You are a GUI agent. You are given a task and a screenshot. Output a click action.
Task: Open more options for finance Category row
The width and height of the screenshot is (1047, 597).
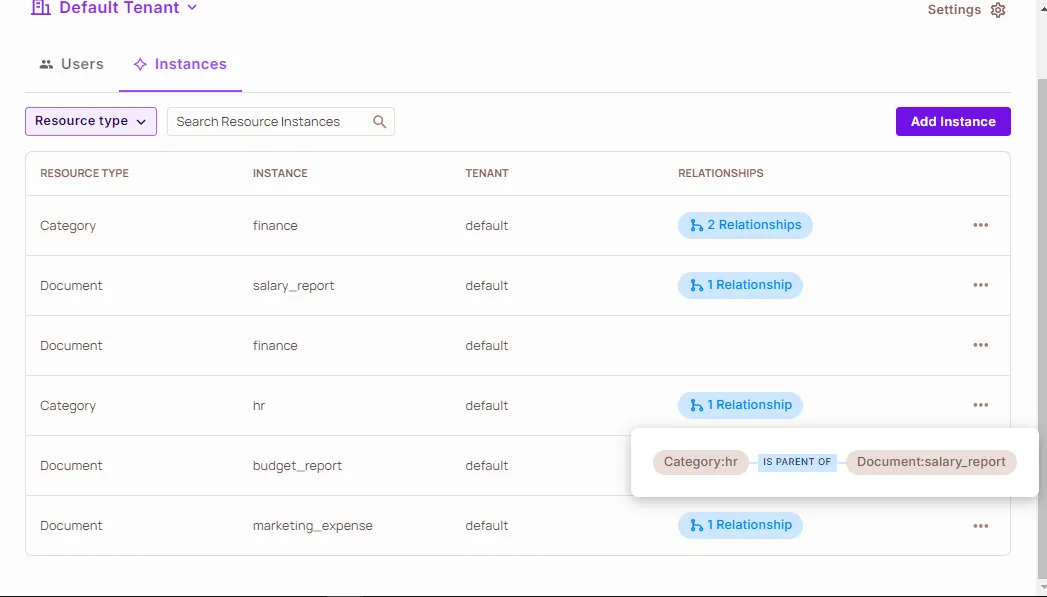(980, 225)
